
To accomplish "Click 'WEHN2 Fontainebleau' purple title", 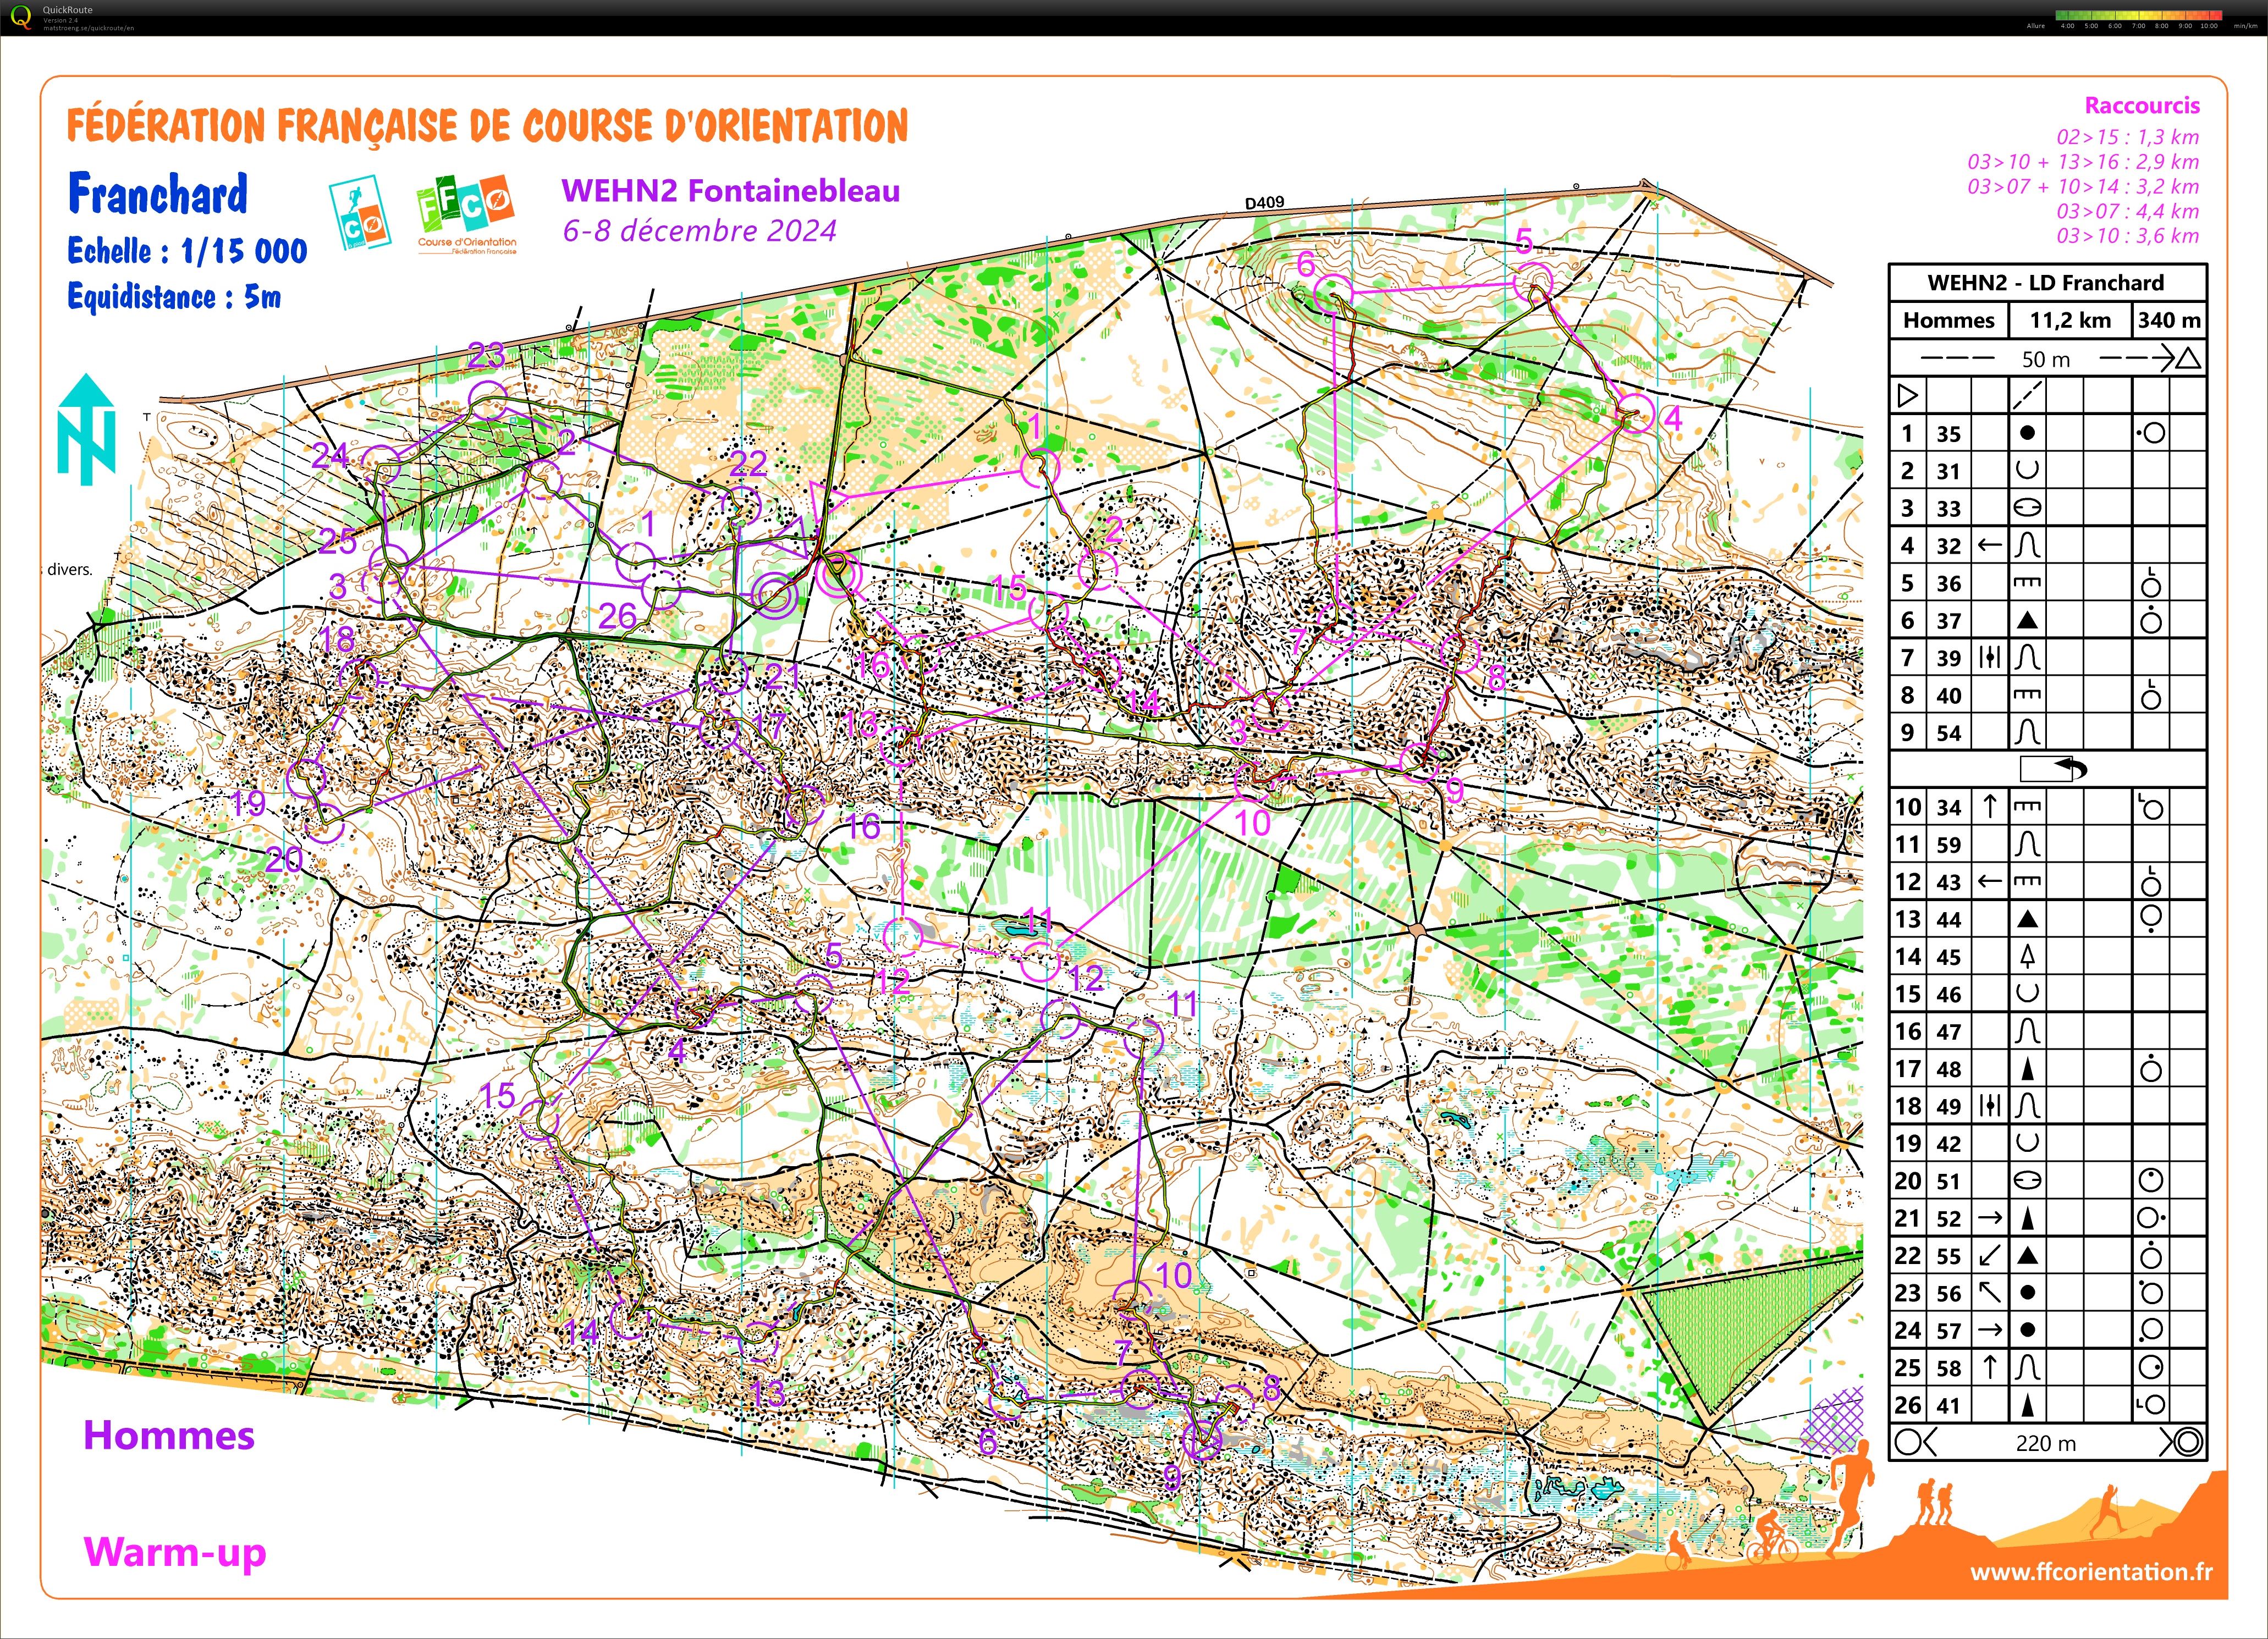I will [x=731, y=190].
